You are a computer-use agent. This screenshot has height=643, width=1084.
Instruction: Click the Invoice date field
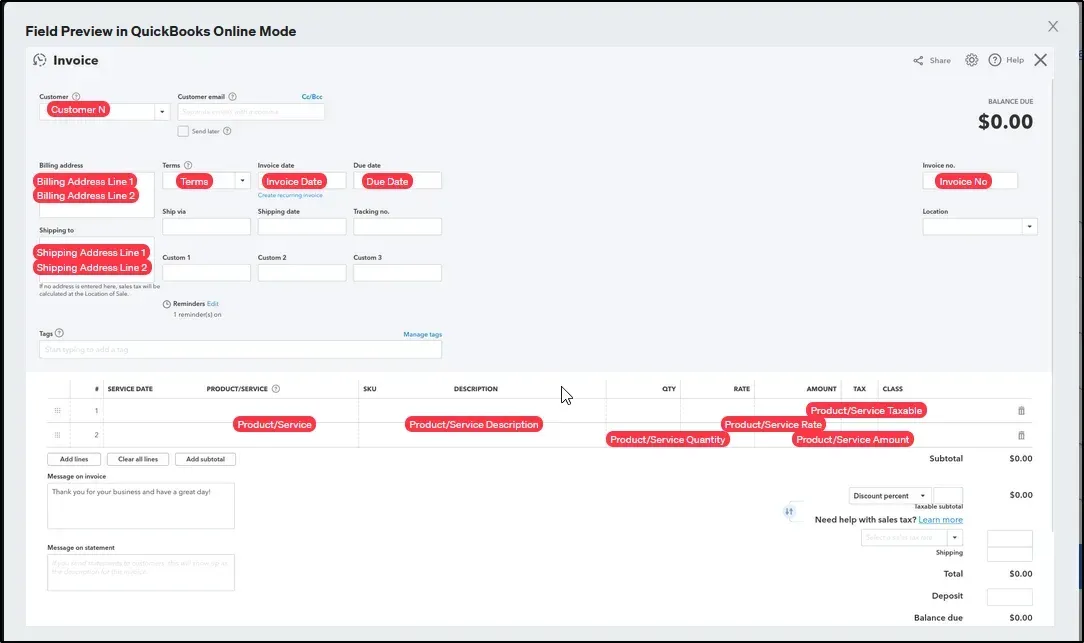coord(302,181)
